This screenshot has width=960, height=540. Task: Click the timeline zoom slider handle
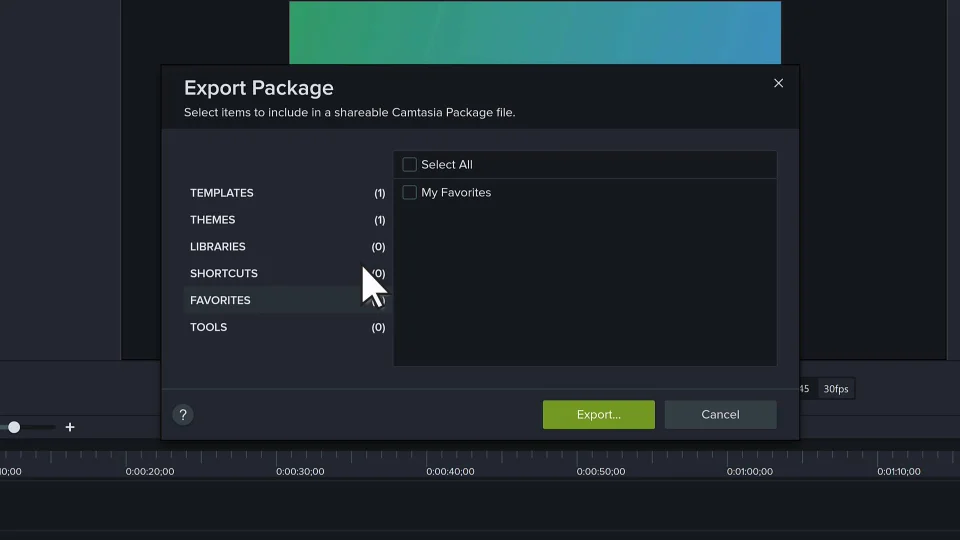pos(14,427)
